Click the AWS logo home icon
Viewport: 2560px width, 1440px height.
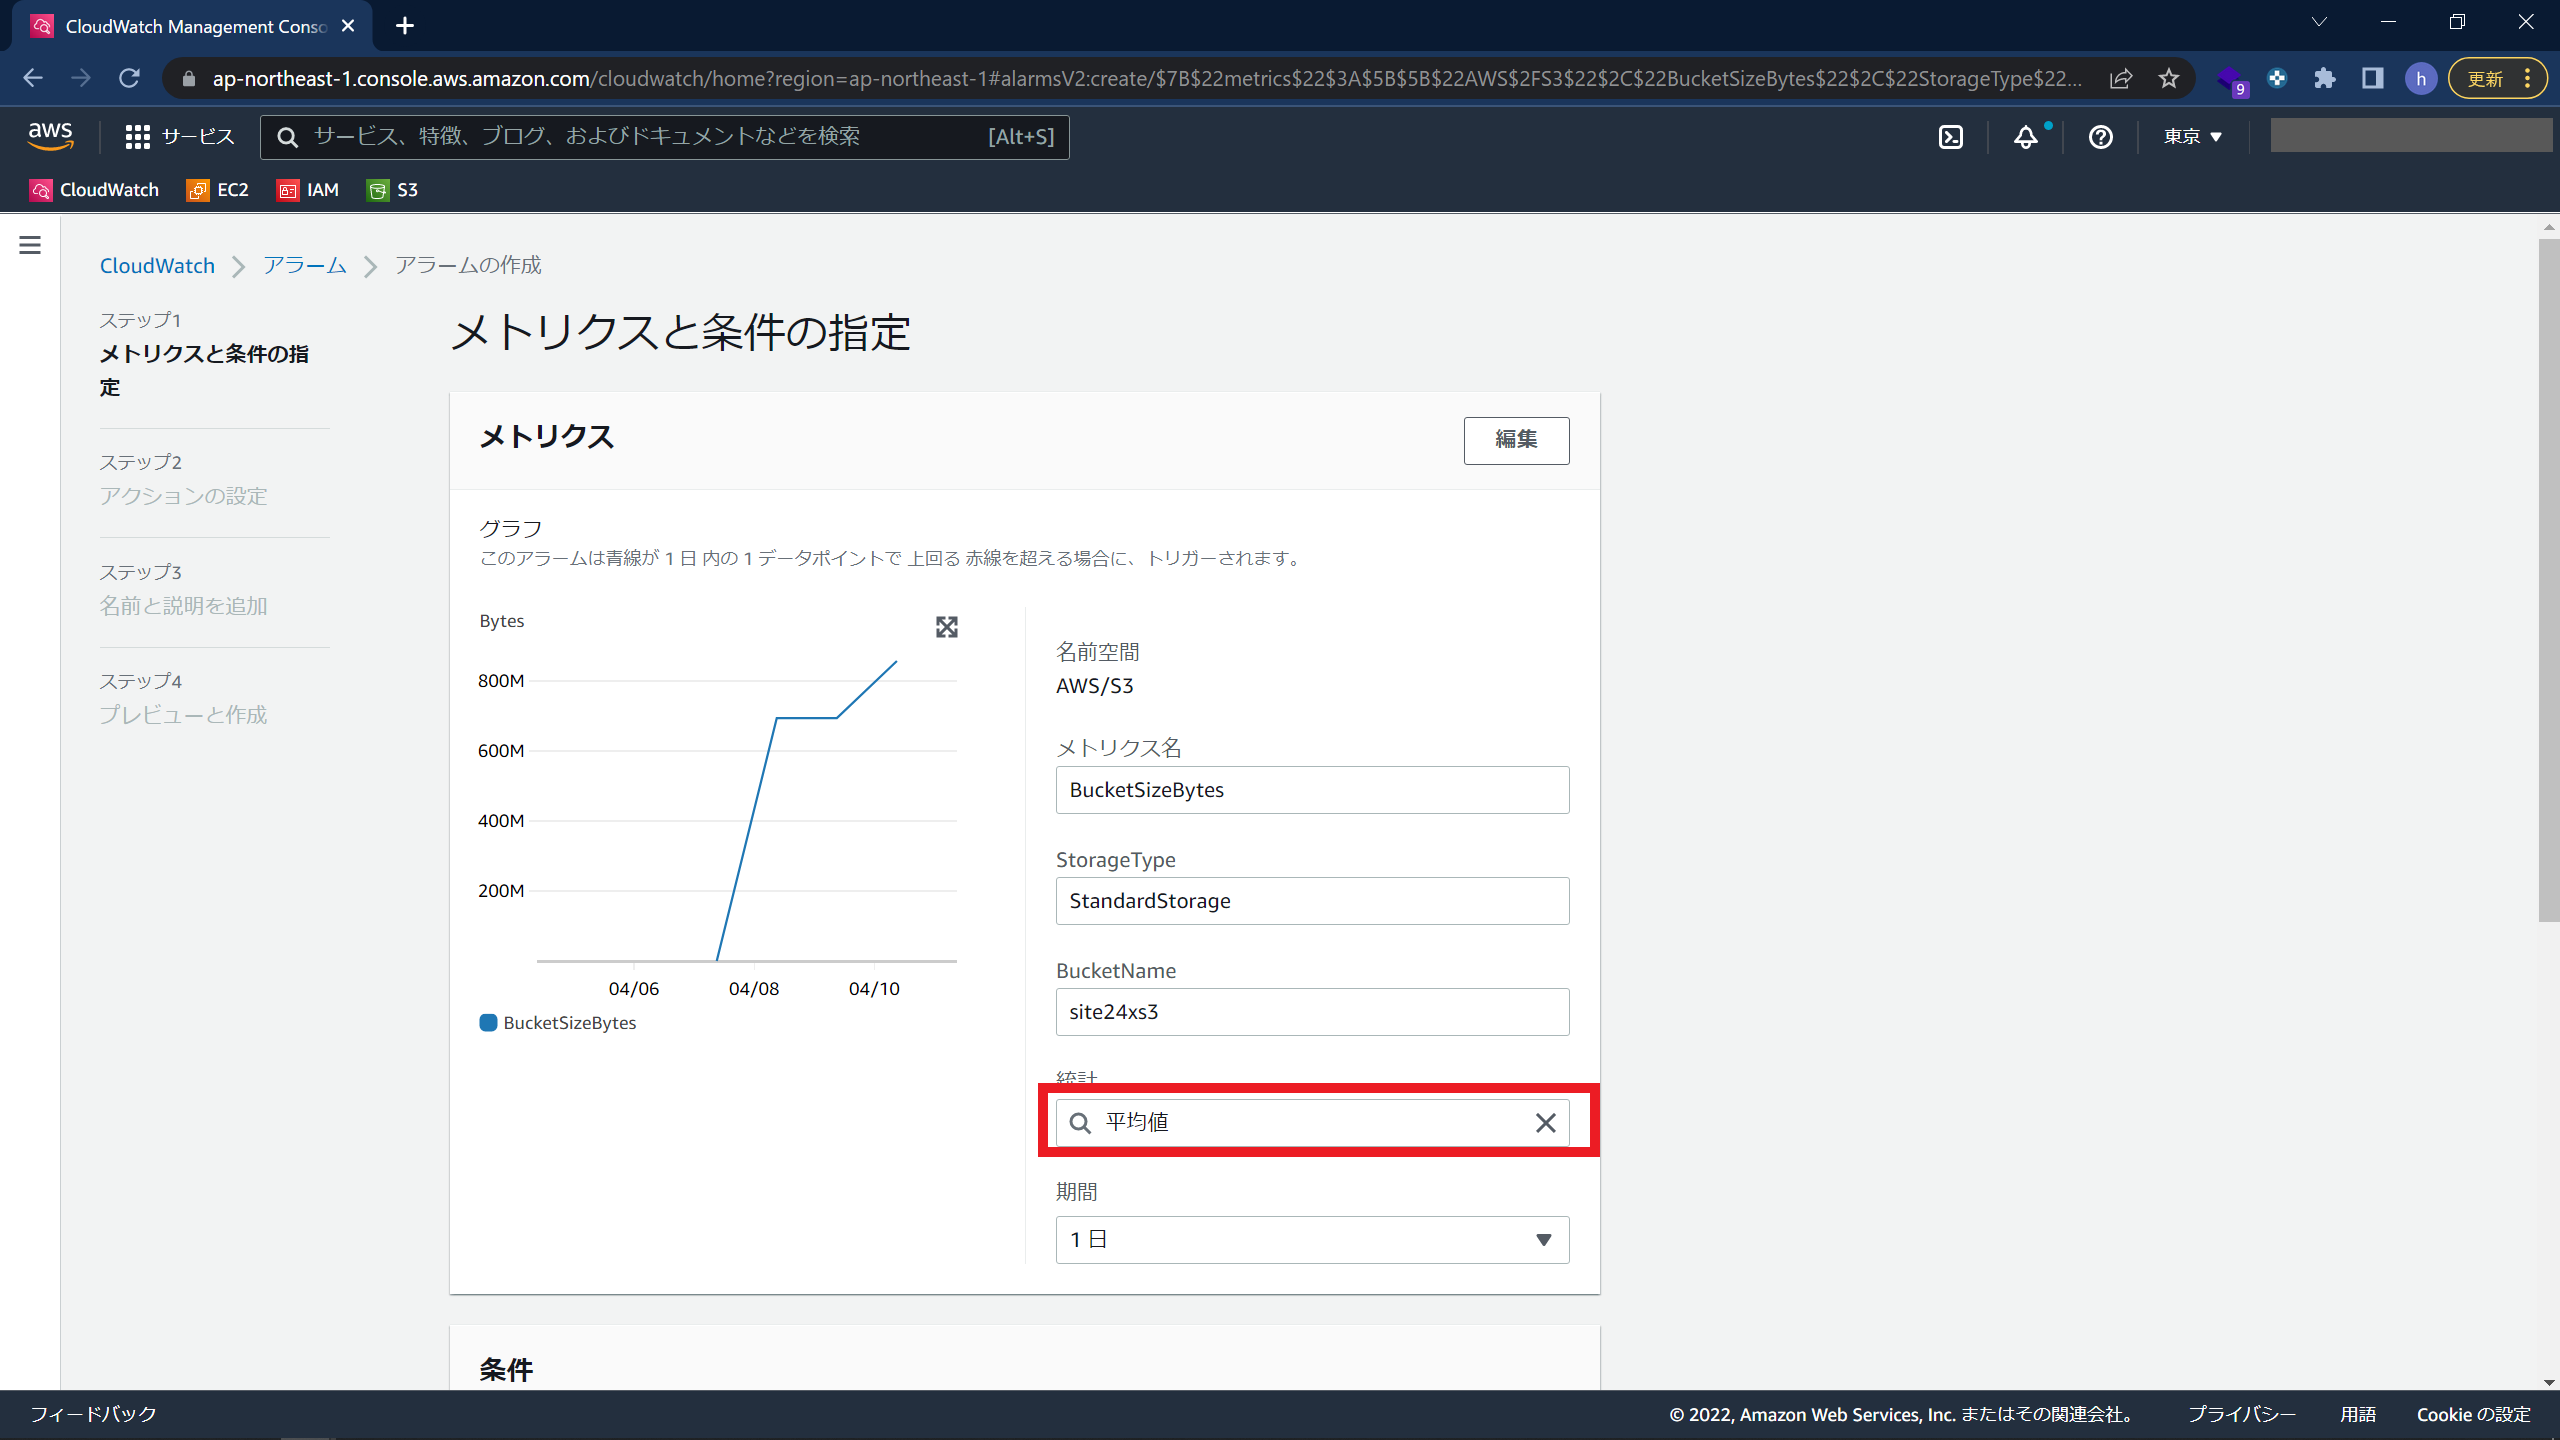pyautogui.click(x=50, y=136)
